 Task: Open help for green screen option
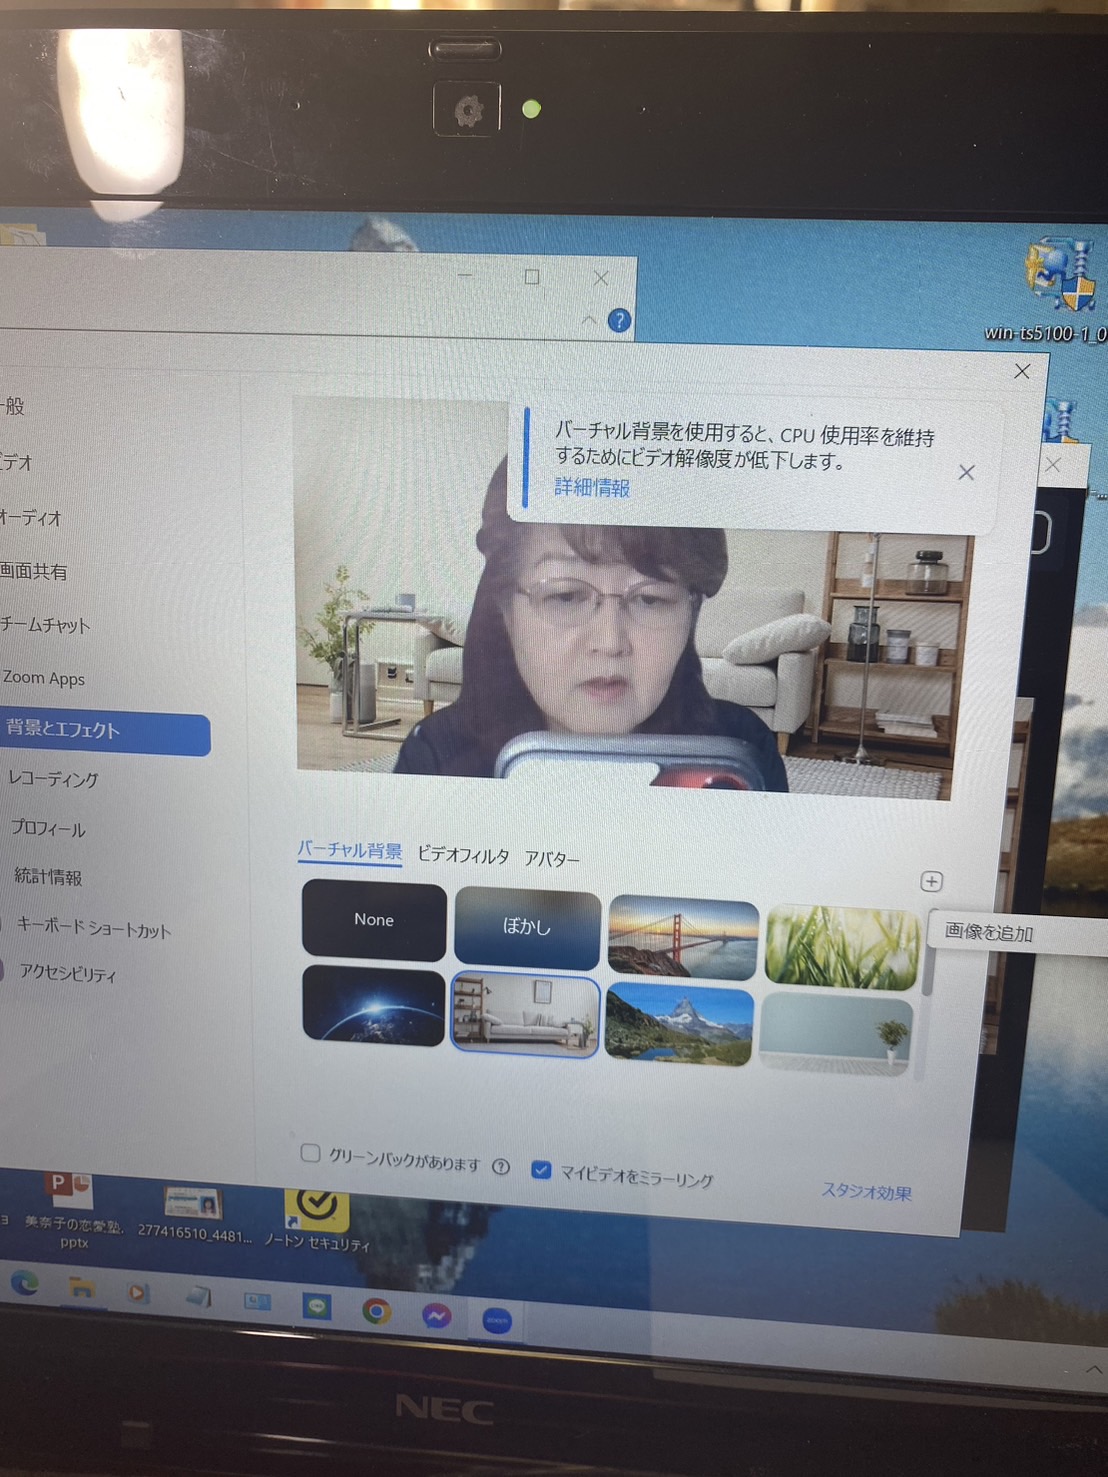coord(501,1167)
